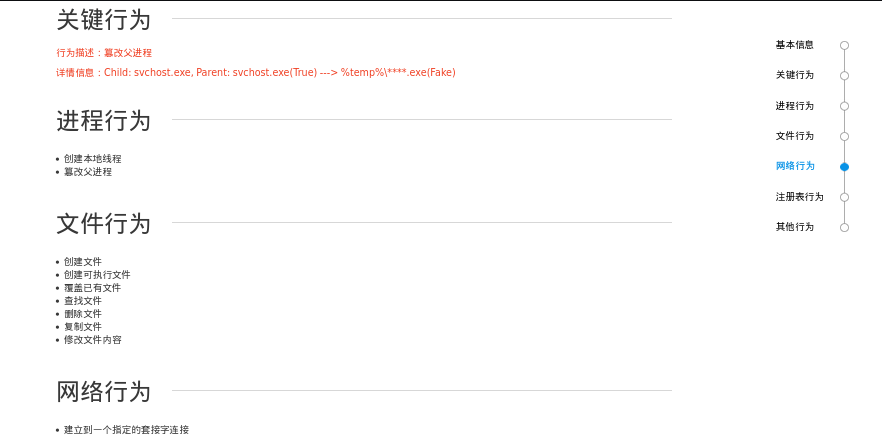The image size is (882, 444).
Task: Navigate to 注册表行为 navigation label
Action: tap(799, 197)
